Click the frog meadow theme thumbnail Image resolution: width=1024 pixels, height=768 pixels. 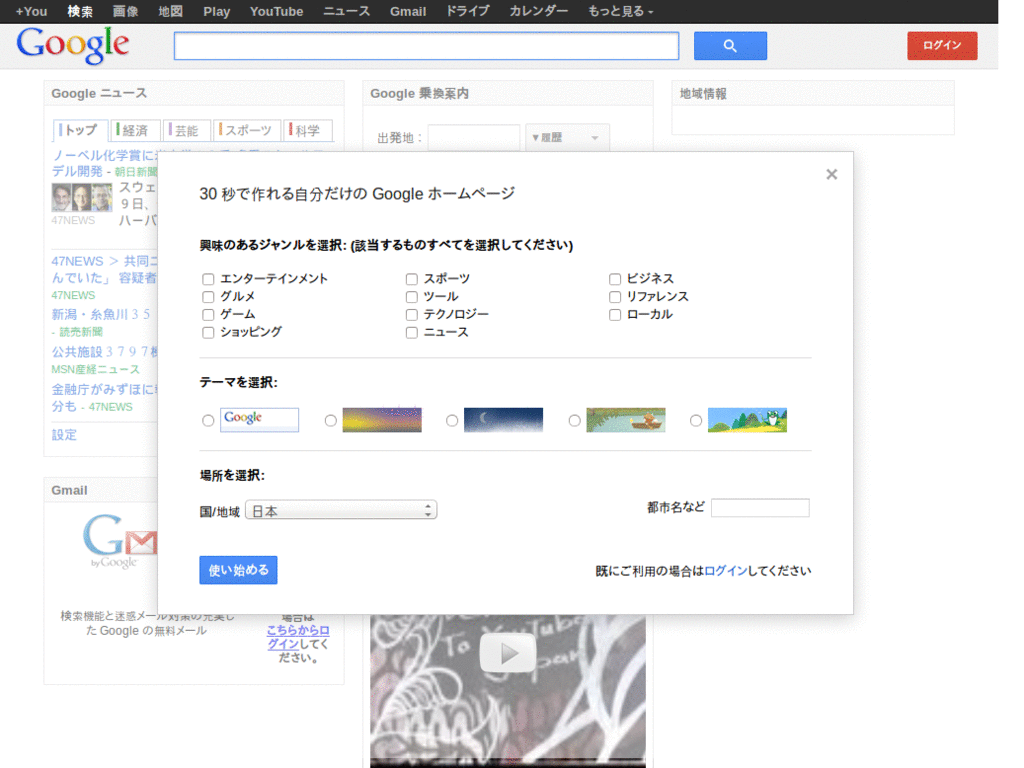pos(747,420)
